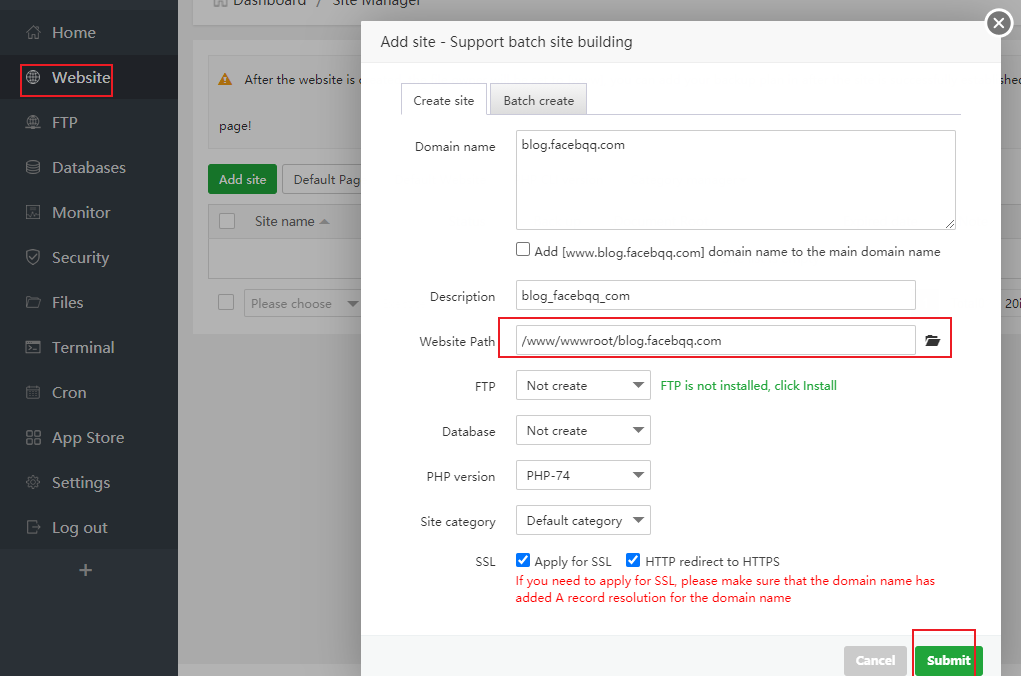The image size is (1021, 676).
Task: Open the Terminal icon in sidebar
Action: (34, 348)
